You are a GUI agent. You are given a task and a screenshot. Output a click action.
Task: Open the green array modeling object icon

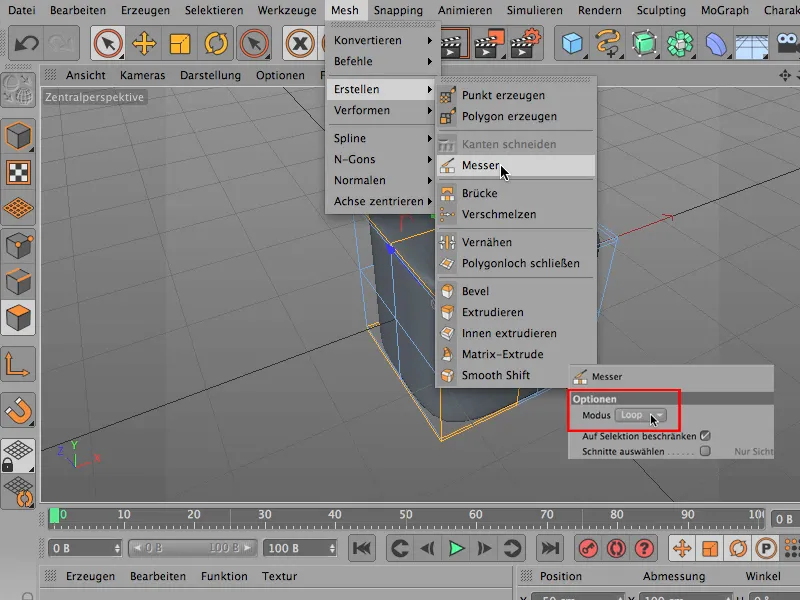click(680, 43)
